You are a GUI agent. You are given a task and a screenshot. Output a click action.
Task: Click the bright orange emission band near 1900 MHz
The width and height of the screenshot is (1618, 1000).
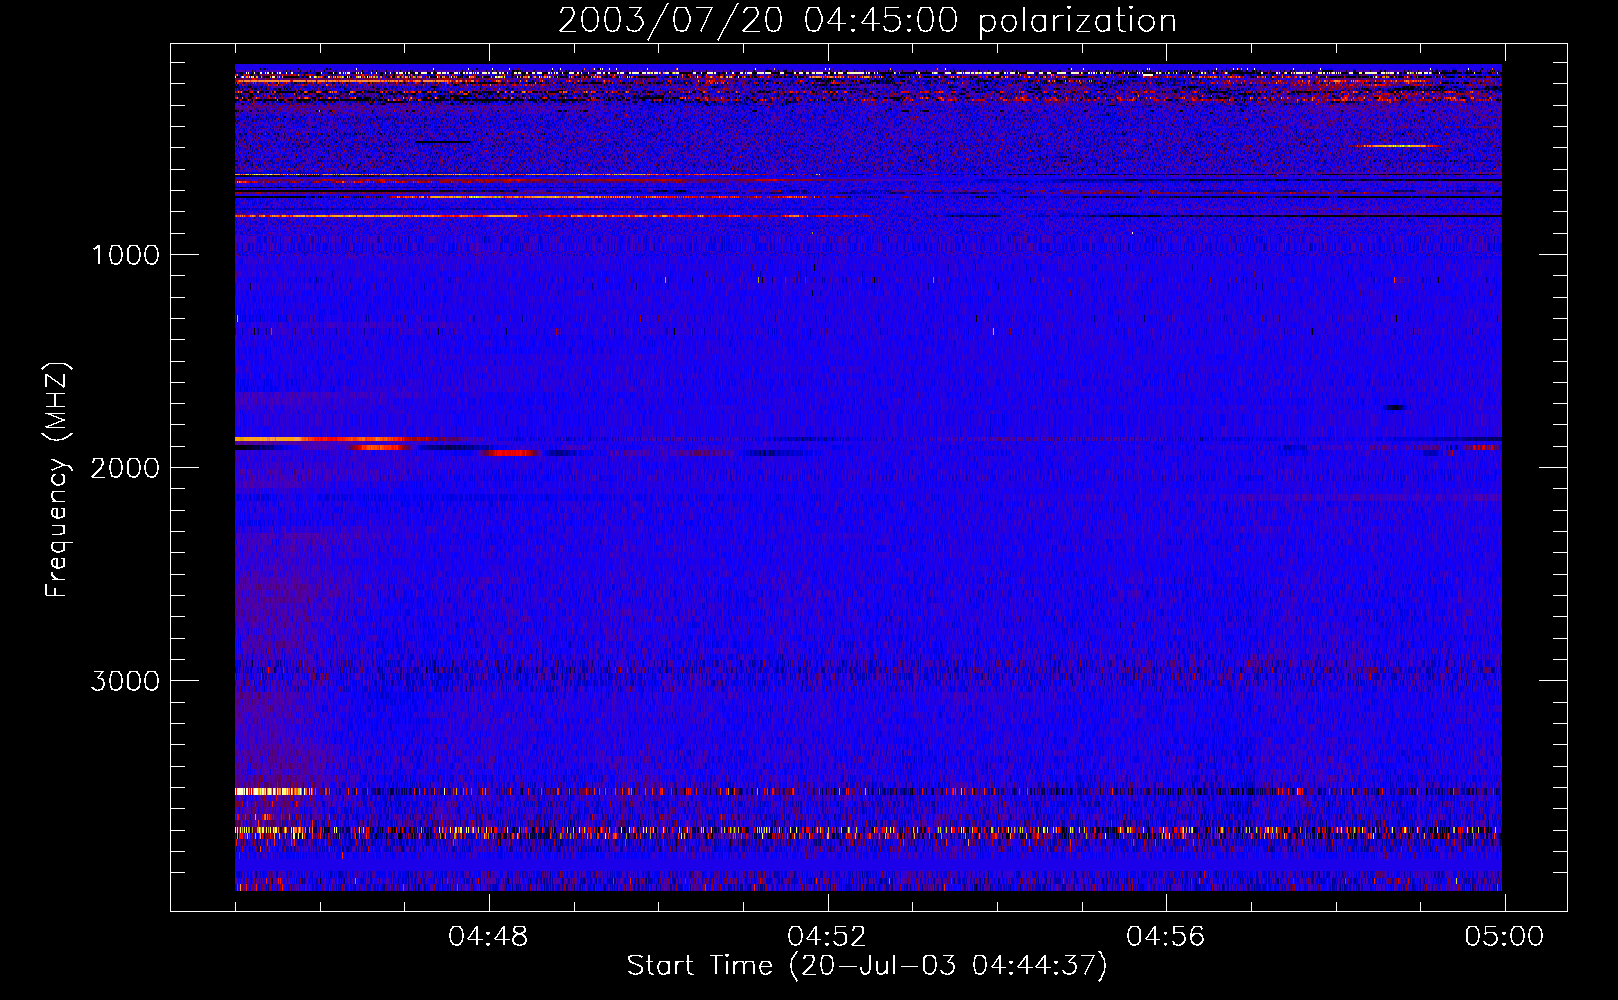pyautogui.click(x=335, y=439)
